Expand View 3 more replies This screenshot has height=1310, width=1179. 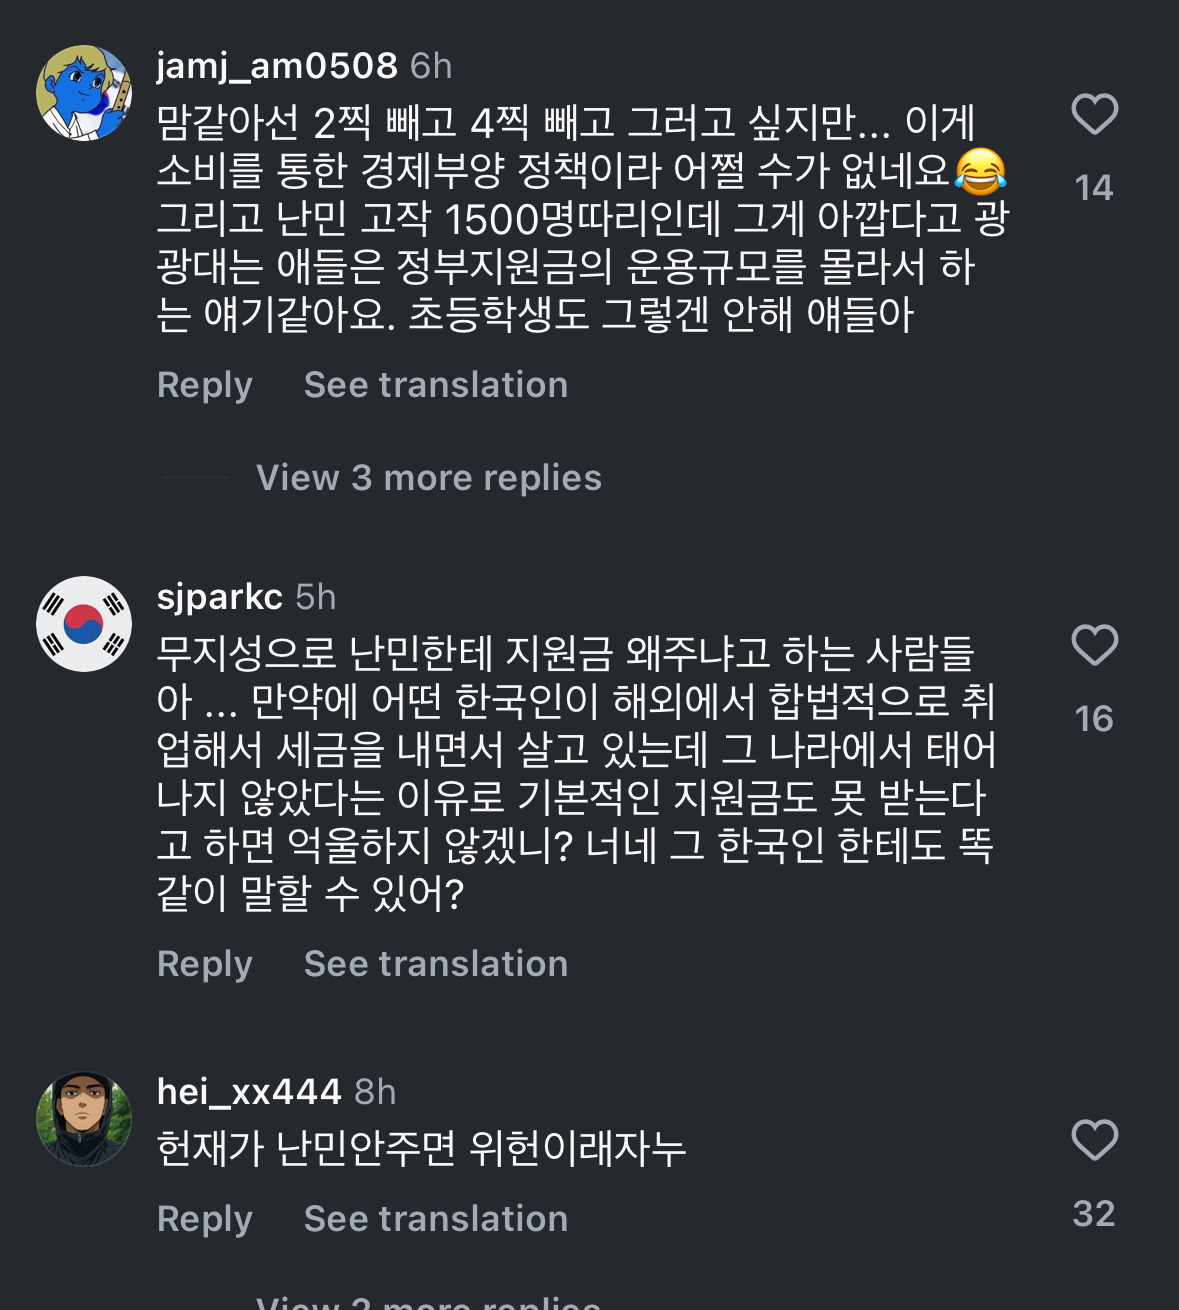(428, 478)
